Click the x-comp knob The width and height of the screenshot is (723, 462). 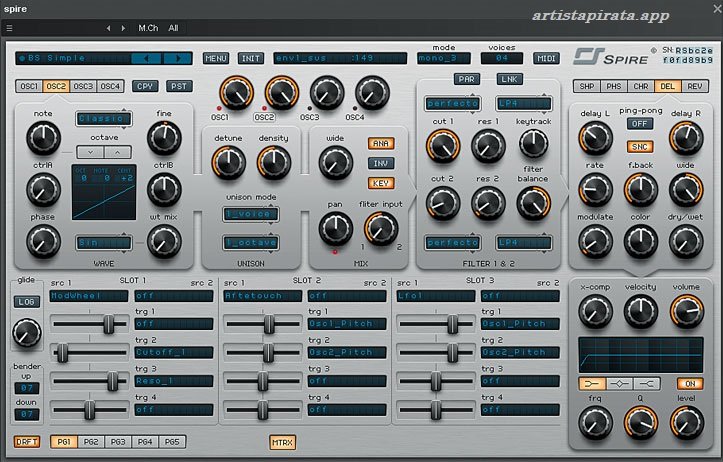click(595, 311)
